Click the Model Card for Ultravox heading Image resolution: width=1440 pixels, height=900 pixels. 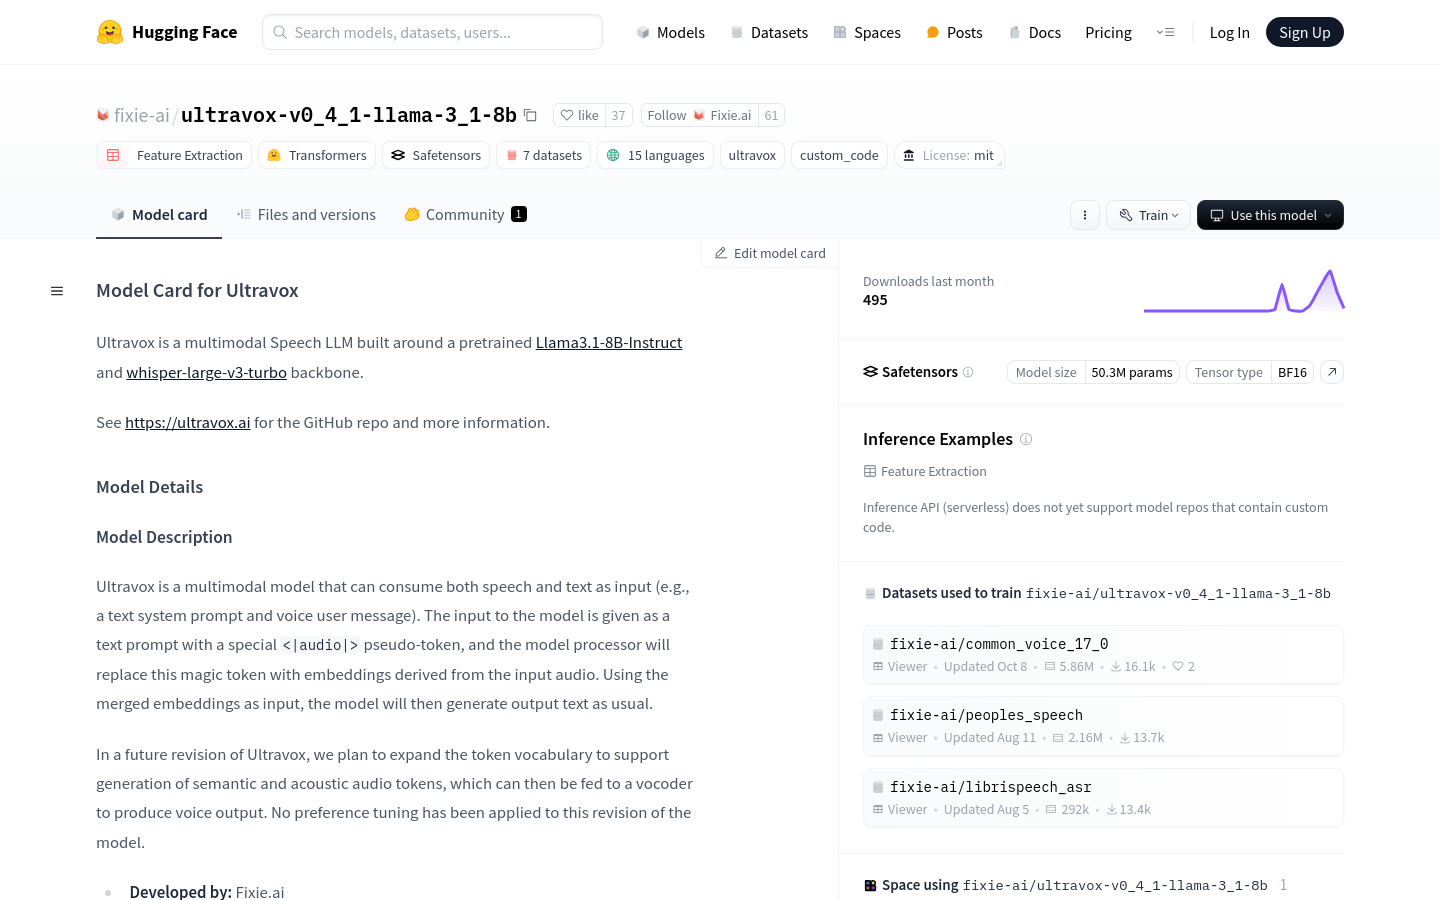click(197, 291)
